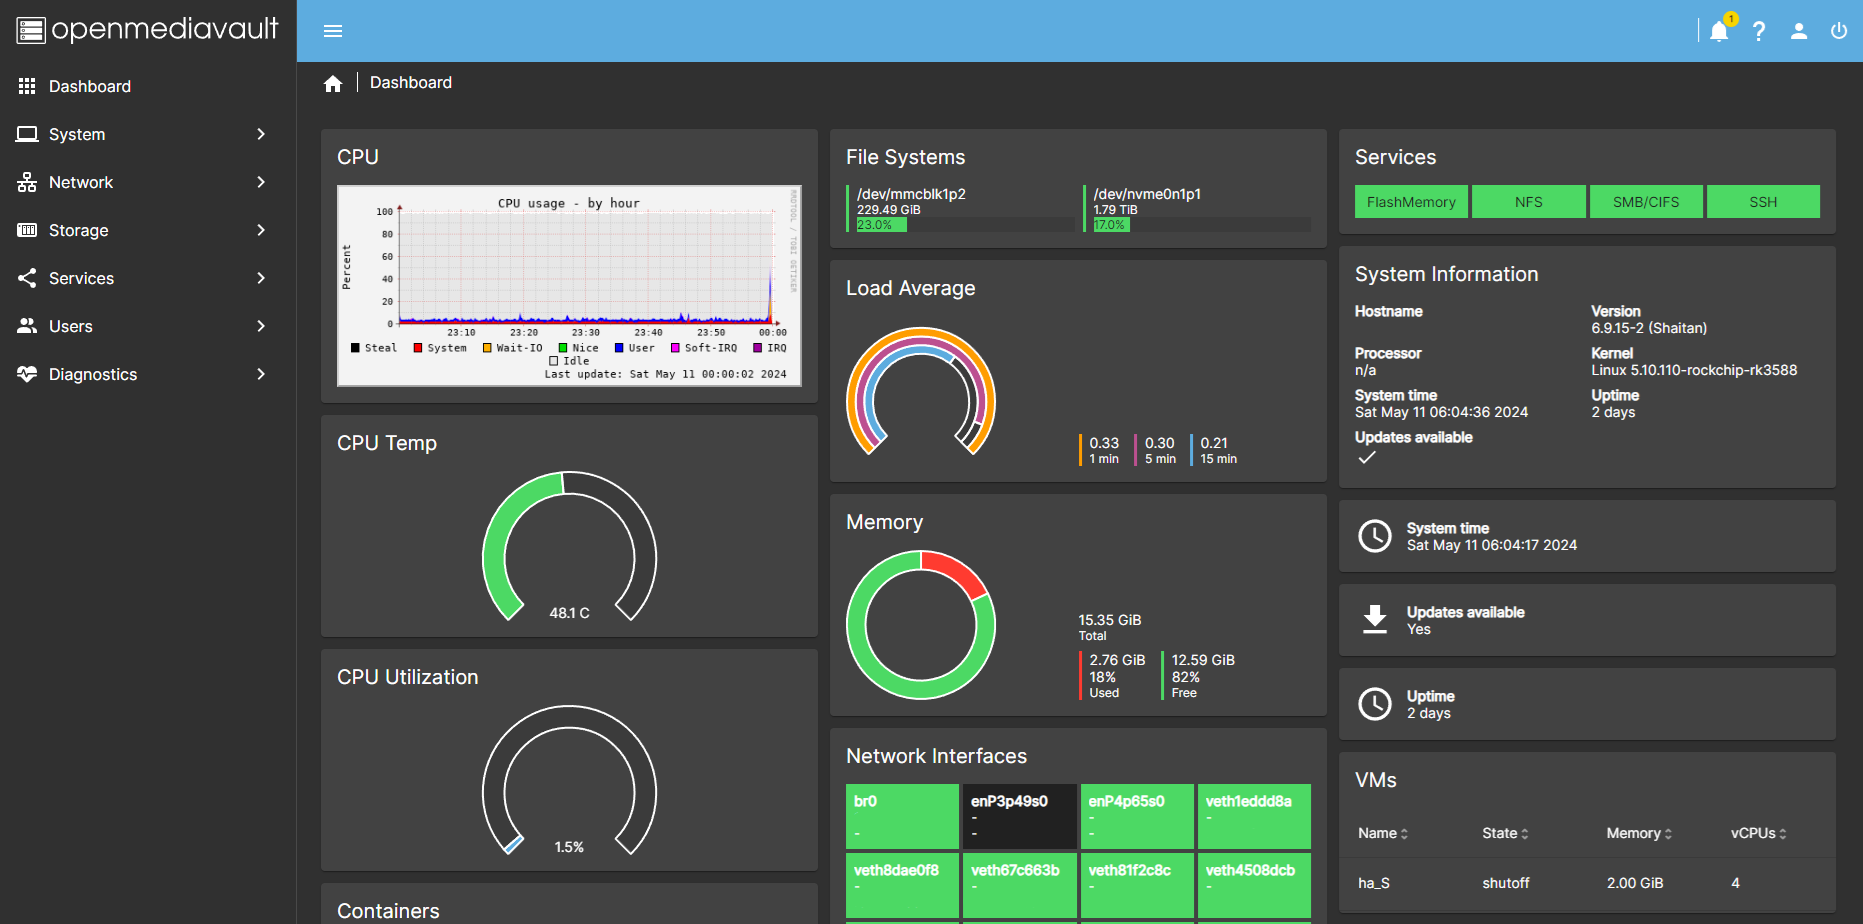Screen dimensions: 1863x924
Task: Click the help question mark icon
Action: tap(1759, 31)
